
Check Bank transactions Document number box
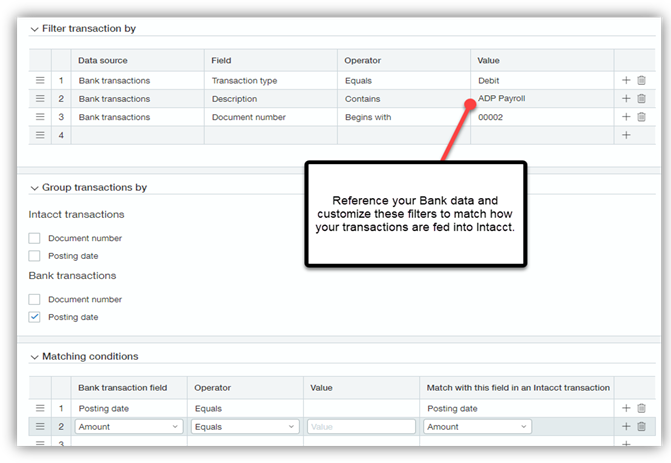[x=34, y=299]
